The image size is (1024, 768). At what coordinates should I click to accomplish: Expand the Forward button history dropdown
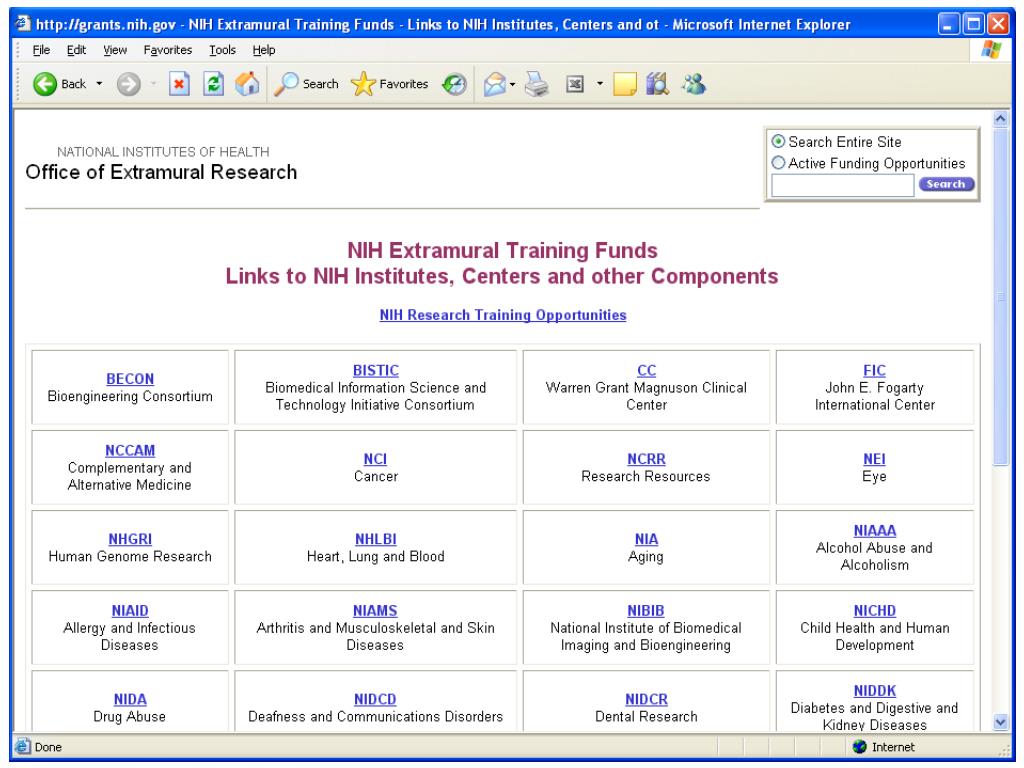point(153,84)
